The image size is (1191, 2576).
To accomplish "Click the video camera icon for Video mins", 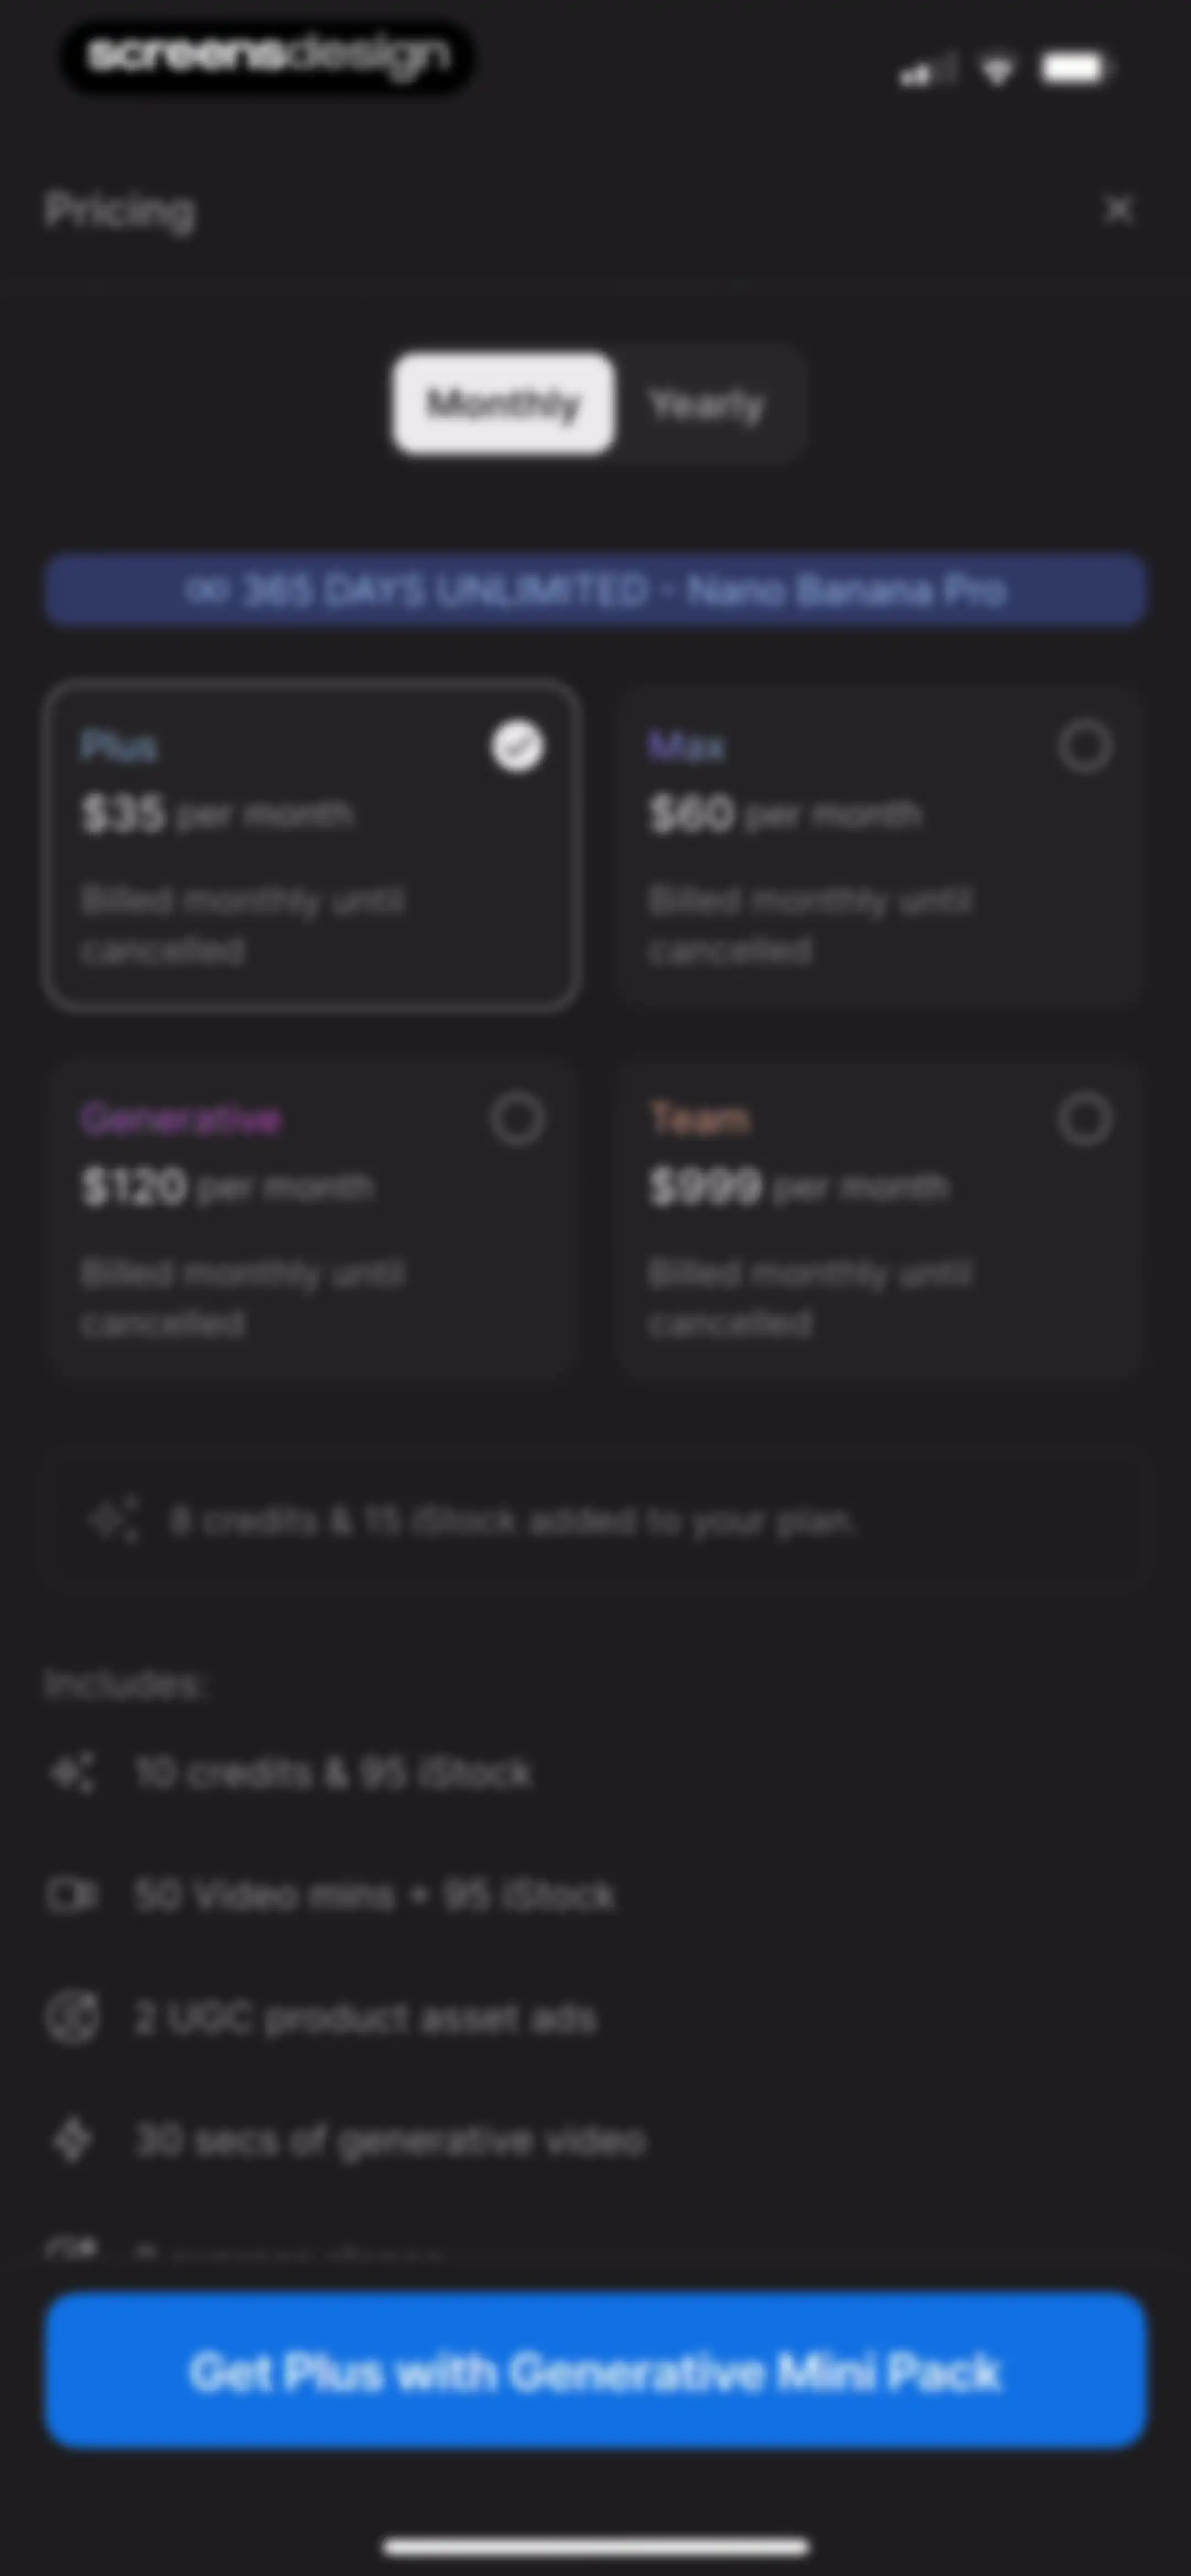I will [x=72, y=1895].
